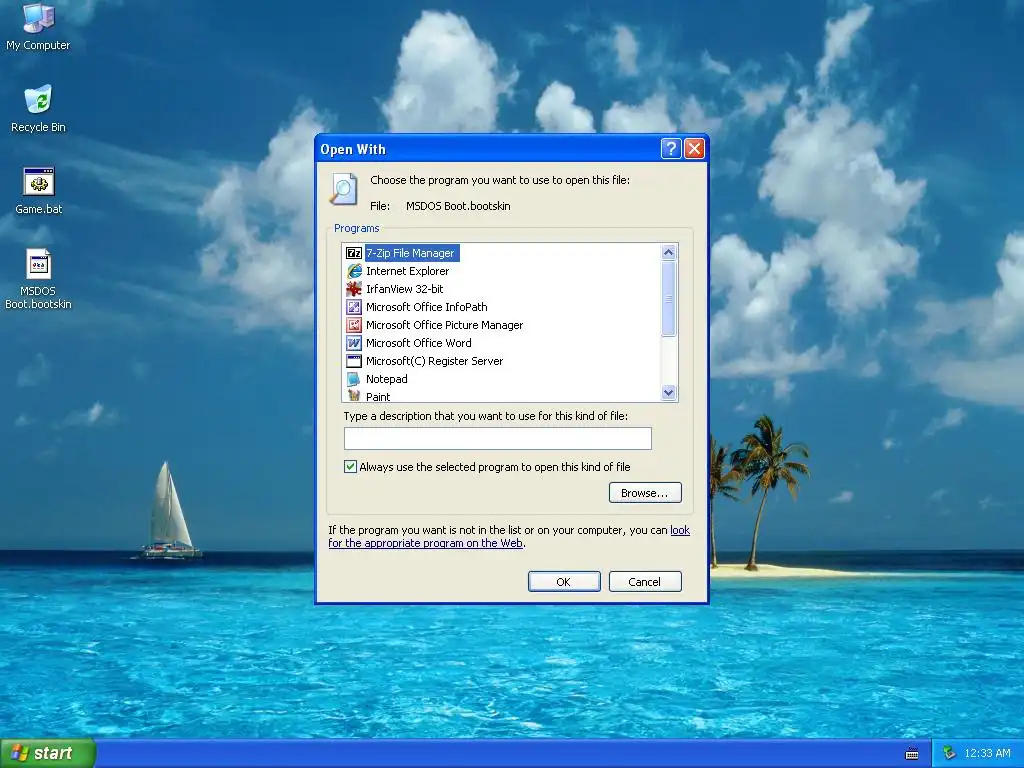This screenshot has height=768, width=1024.
Task: Click the keyboard icon in taskbar
Action: coord(912,754)
